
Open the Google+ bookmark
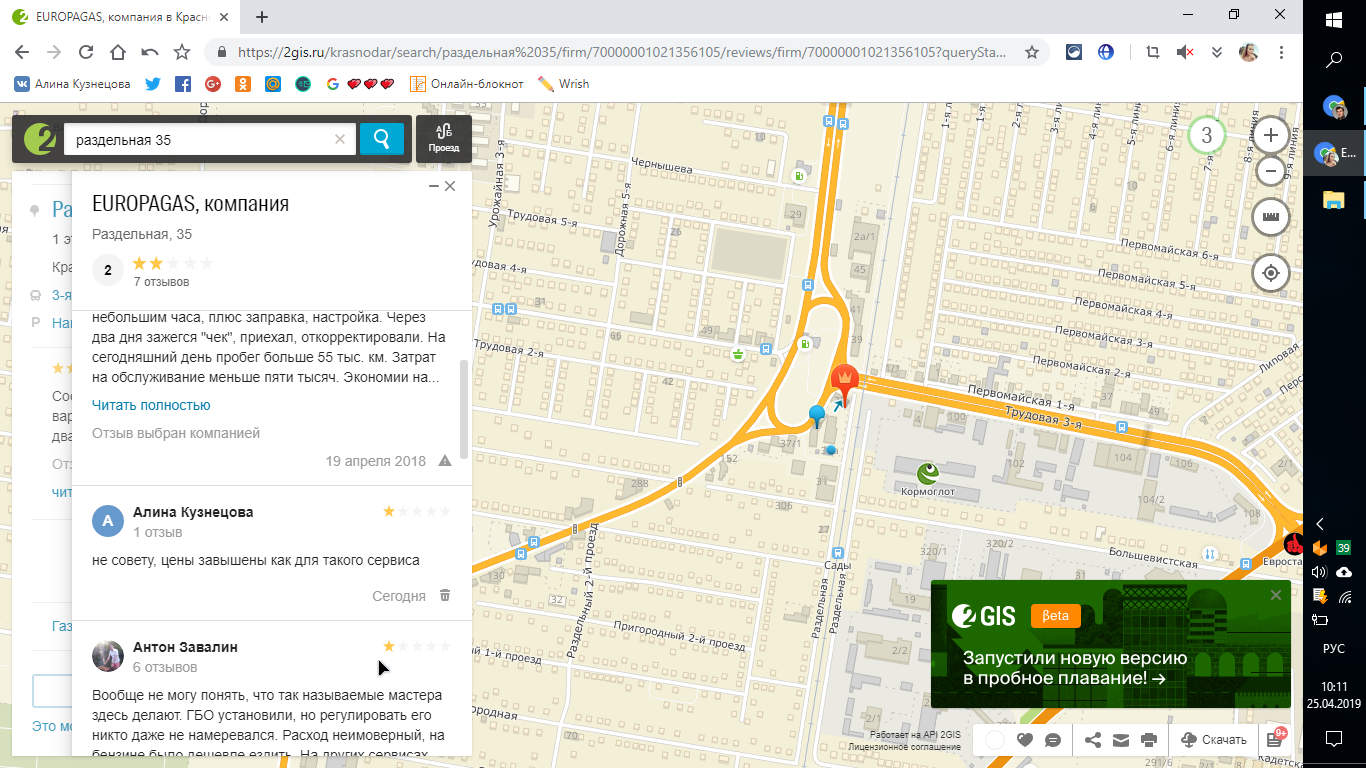tap(212, 84)
